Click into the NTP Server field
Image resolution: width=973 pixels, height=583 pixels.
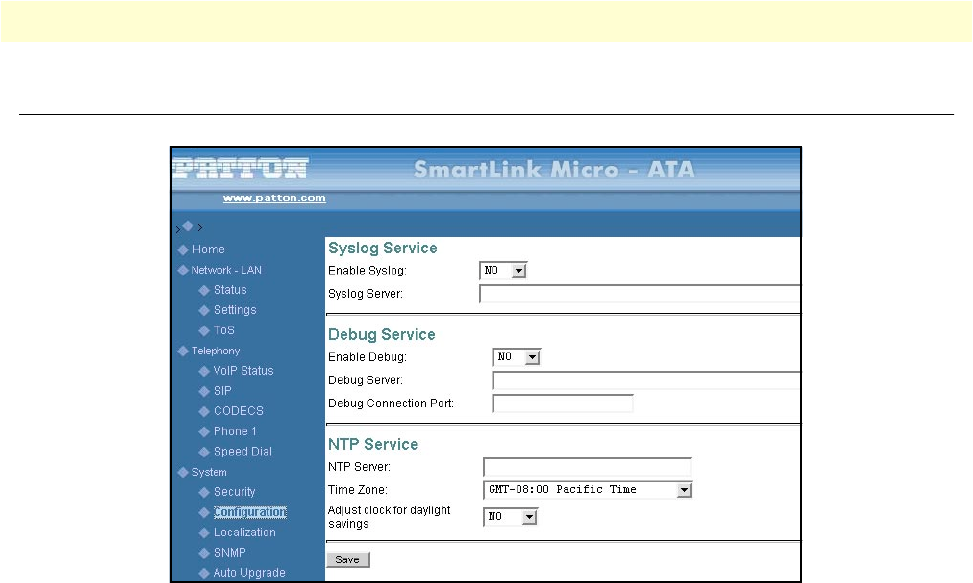pos(587,467)
